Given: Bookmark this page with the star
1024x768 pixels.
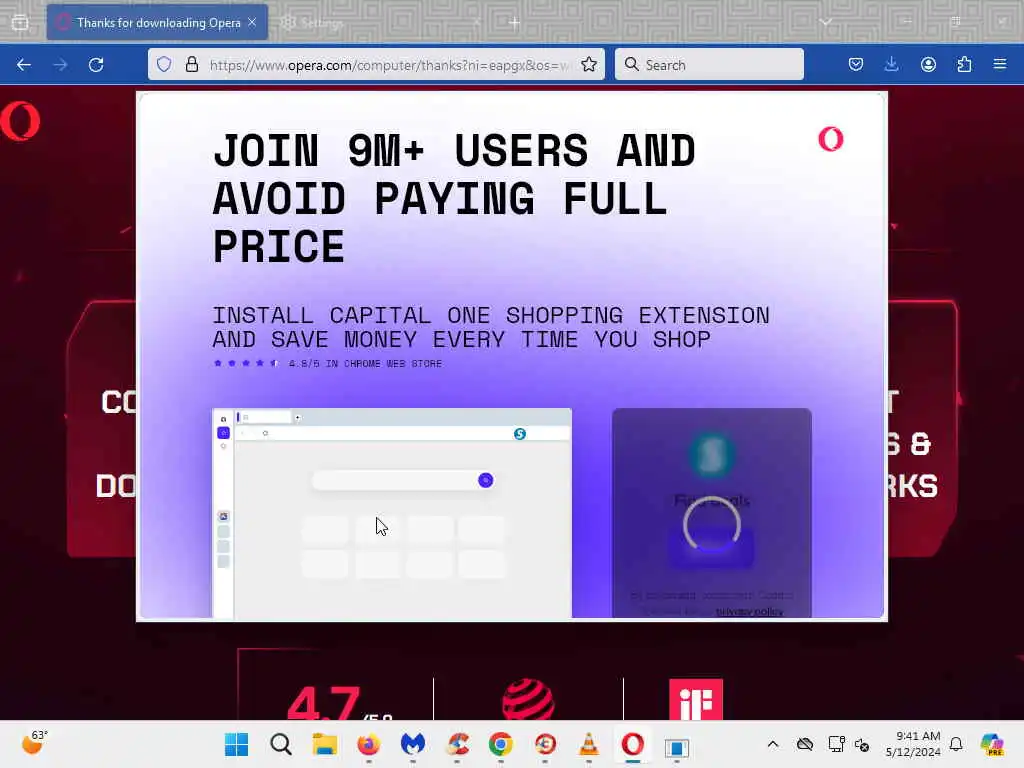Looking at the screenshot, I should click(589, 64).
